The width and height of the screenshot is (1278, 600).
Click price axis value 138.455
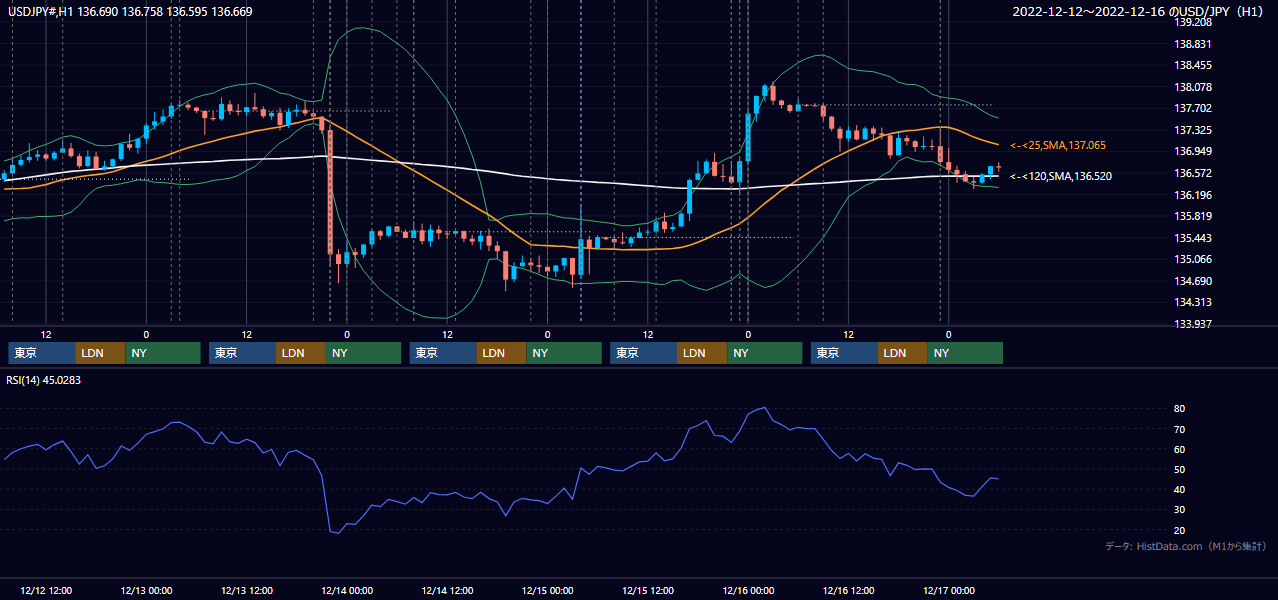[x=1191, y=65]
